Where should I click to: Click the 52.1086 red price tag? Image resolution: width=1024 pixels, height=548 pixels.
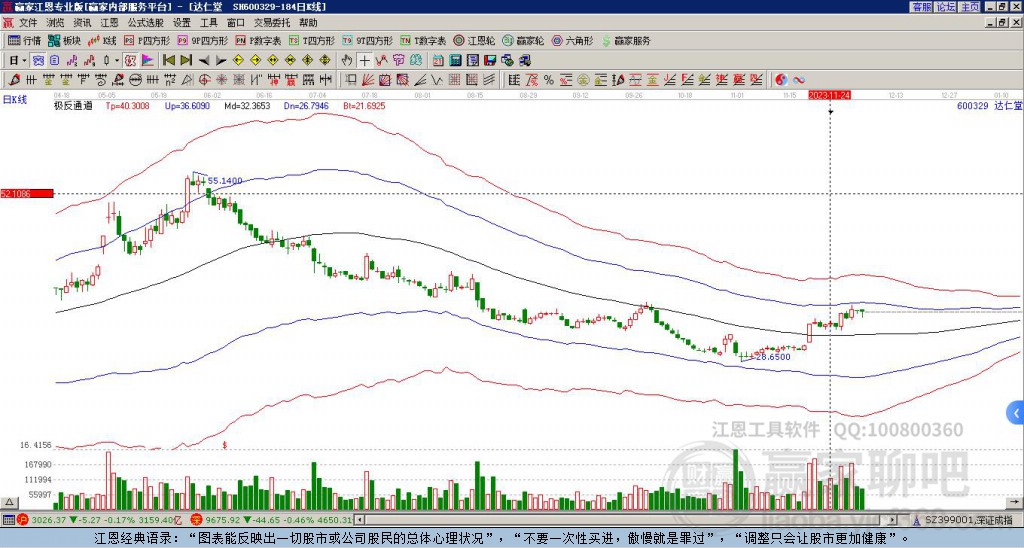(27, 194)
